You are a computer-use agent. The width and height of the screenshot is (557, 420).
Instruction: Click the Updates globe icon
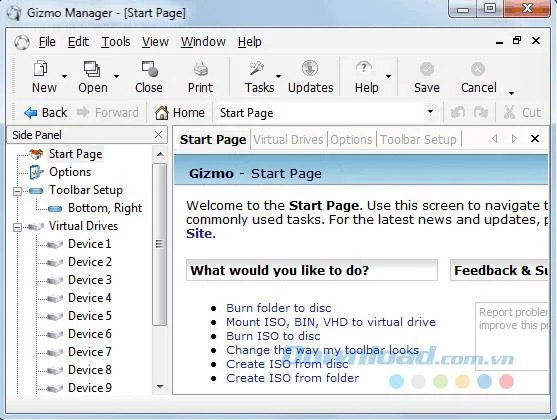click(x=310, y=68)
